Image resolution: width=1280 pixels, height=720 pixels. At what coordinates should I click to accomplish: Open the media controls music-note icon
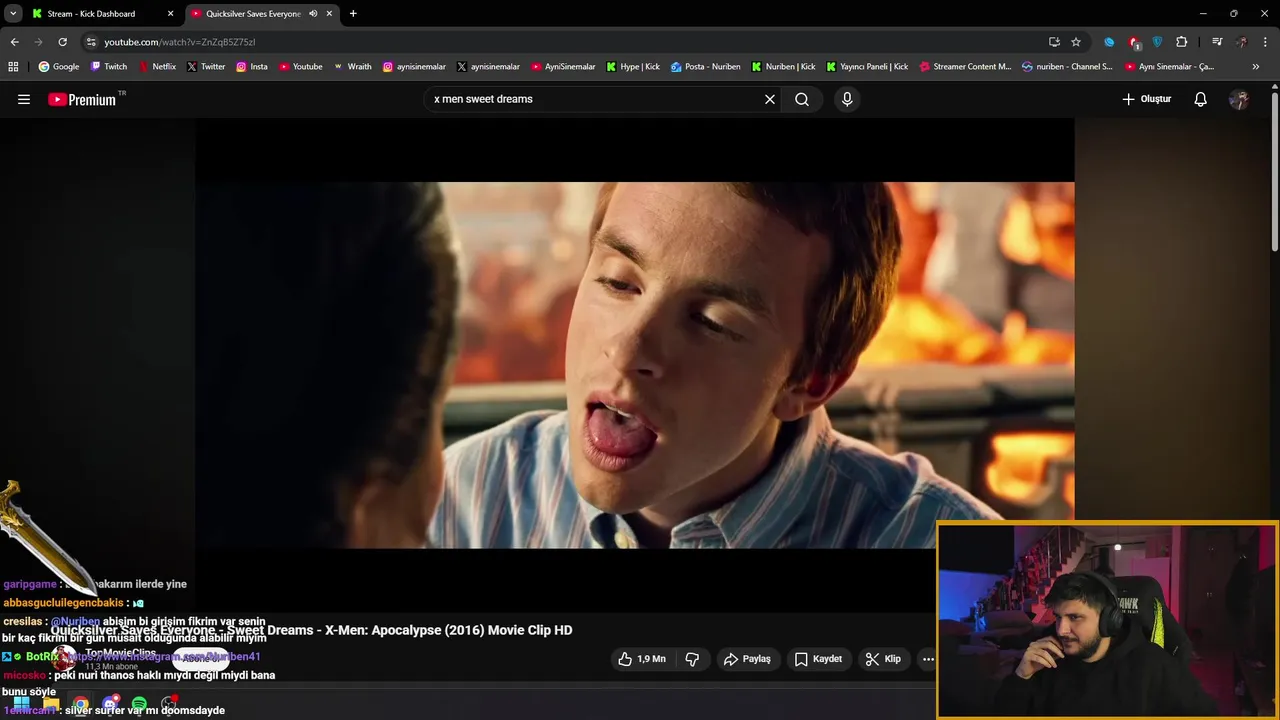click(1217, 42)
